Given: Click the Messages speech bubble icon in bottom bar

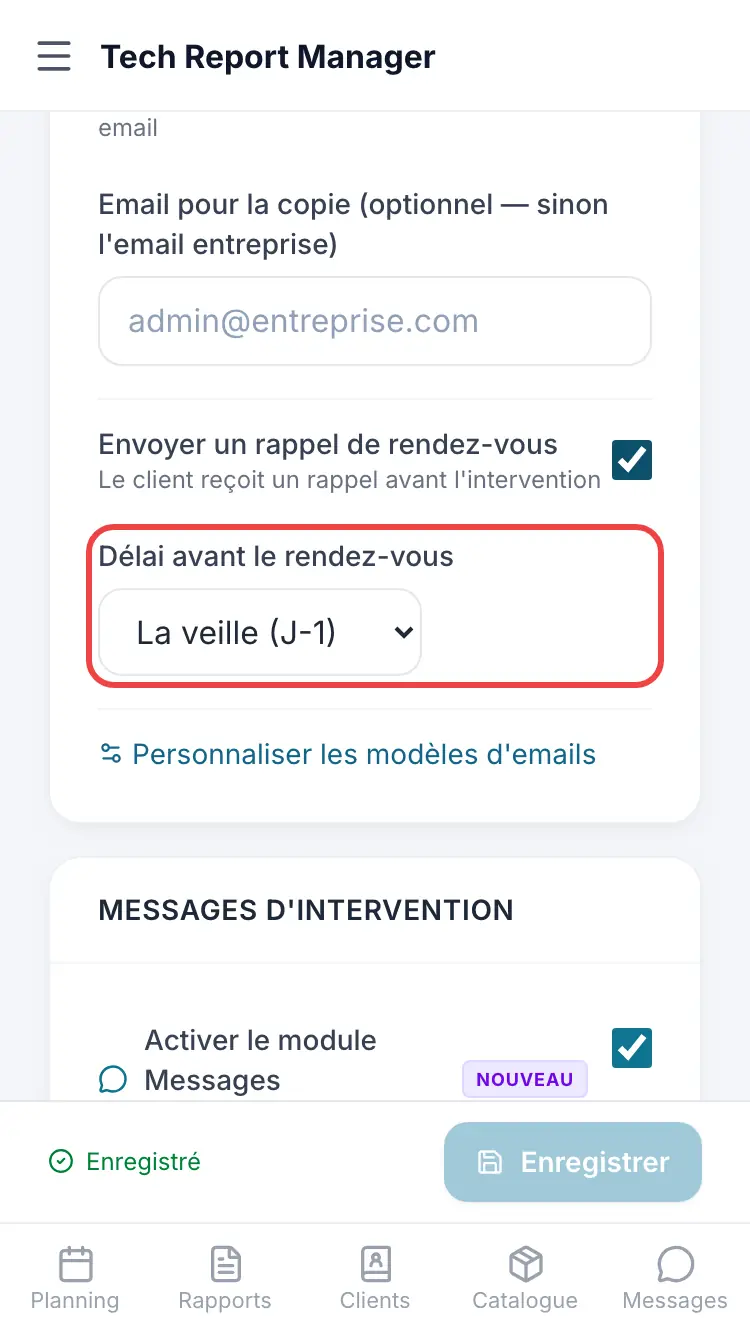Looking at the screenshot, I should (x=675, y=1265).
